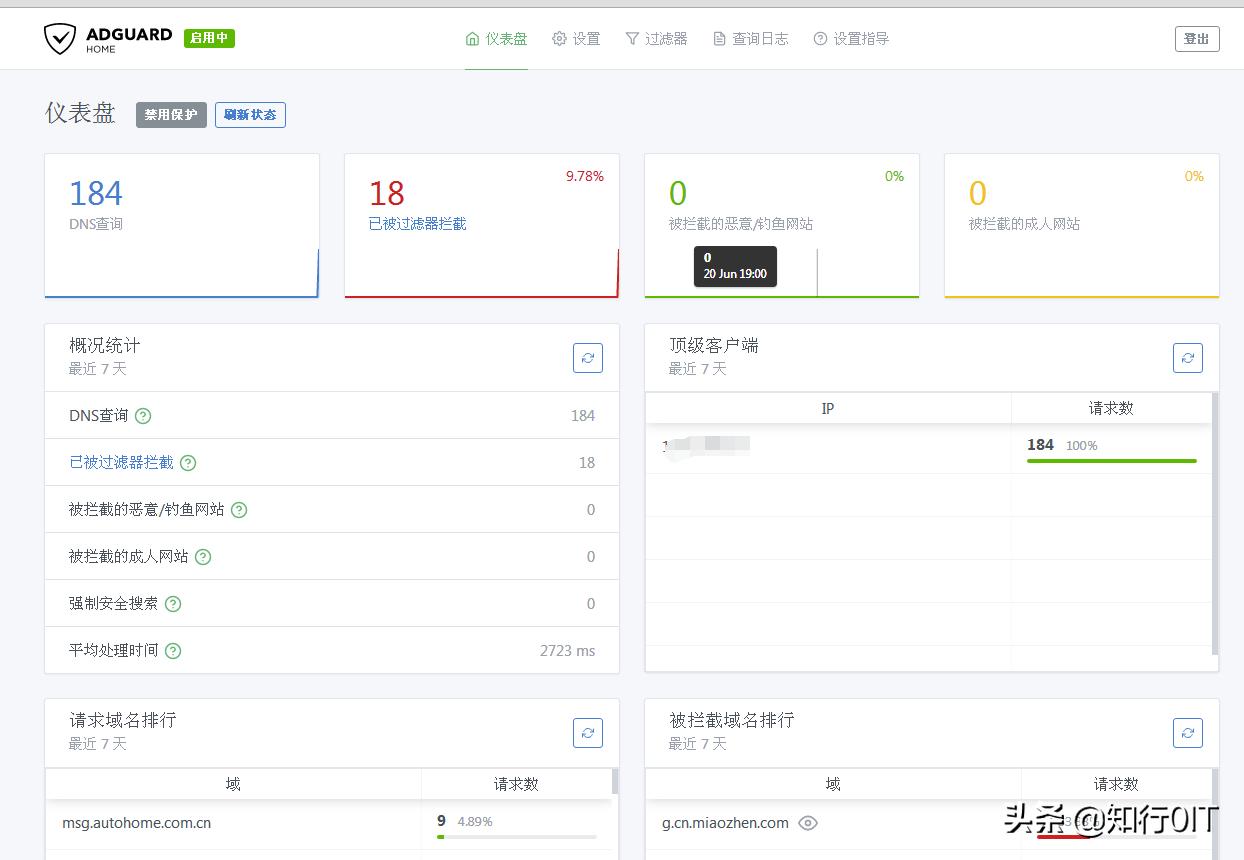Click 域 column header in 被拦截域名排行
Screen dimensions: 1244x860
(x=833, y=784)
